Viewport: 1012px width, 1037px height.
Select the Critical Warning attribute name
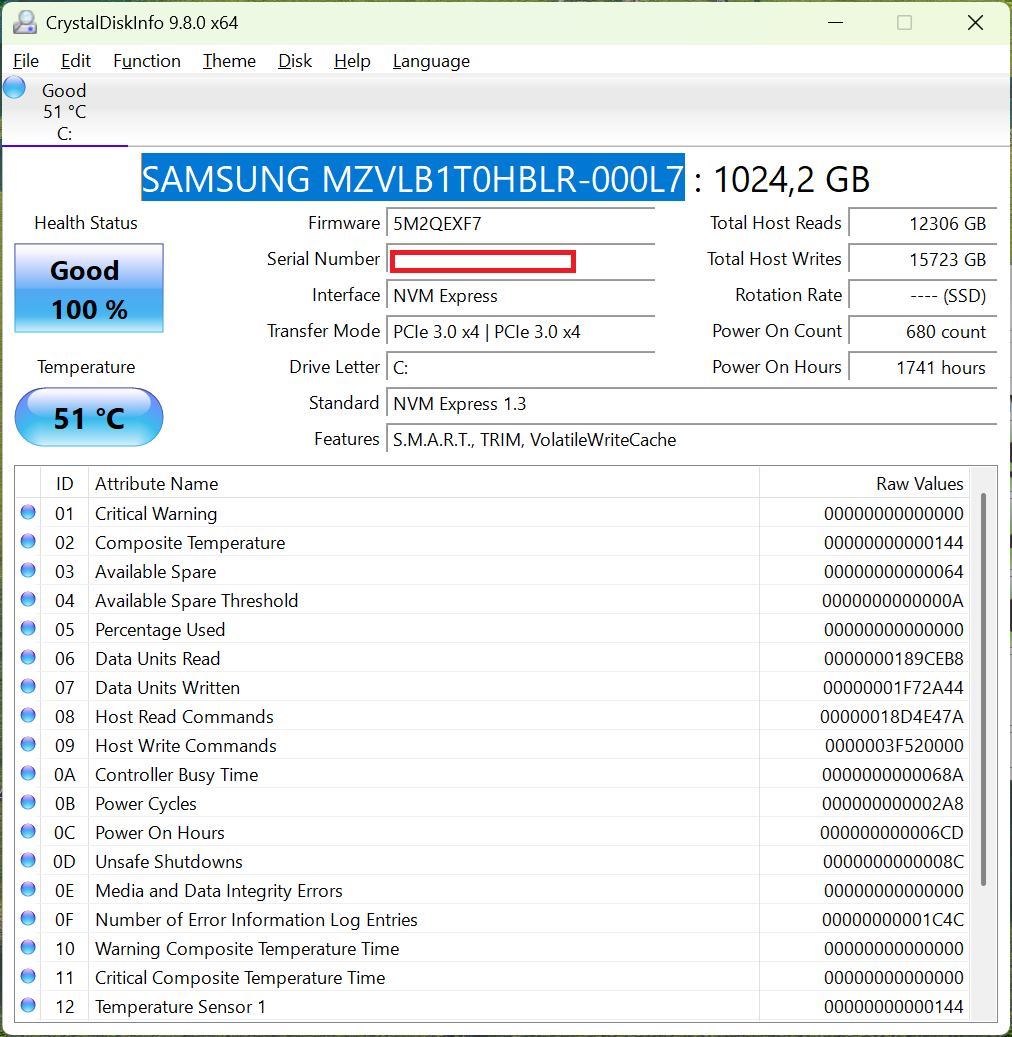click(156, 514)
